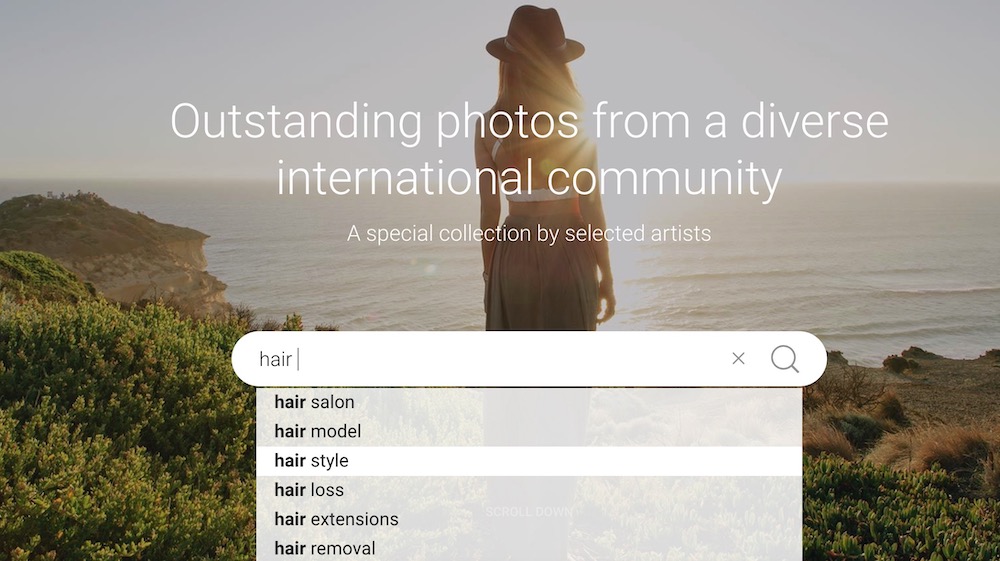
Task: Pick the "hair removal" suggestion
Action: pyautogui.click(x=325, y=548)
